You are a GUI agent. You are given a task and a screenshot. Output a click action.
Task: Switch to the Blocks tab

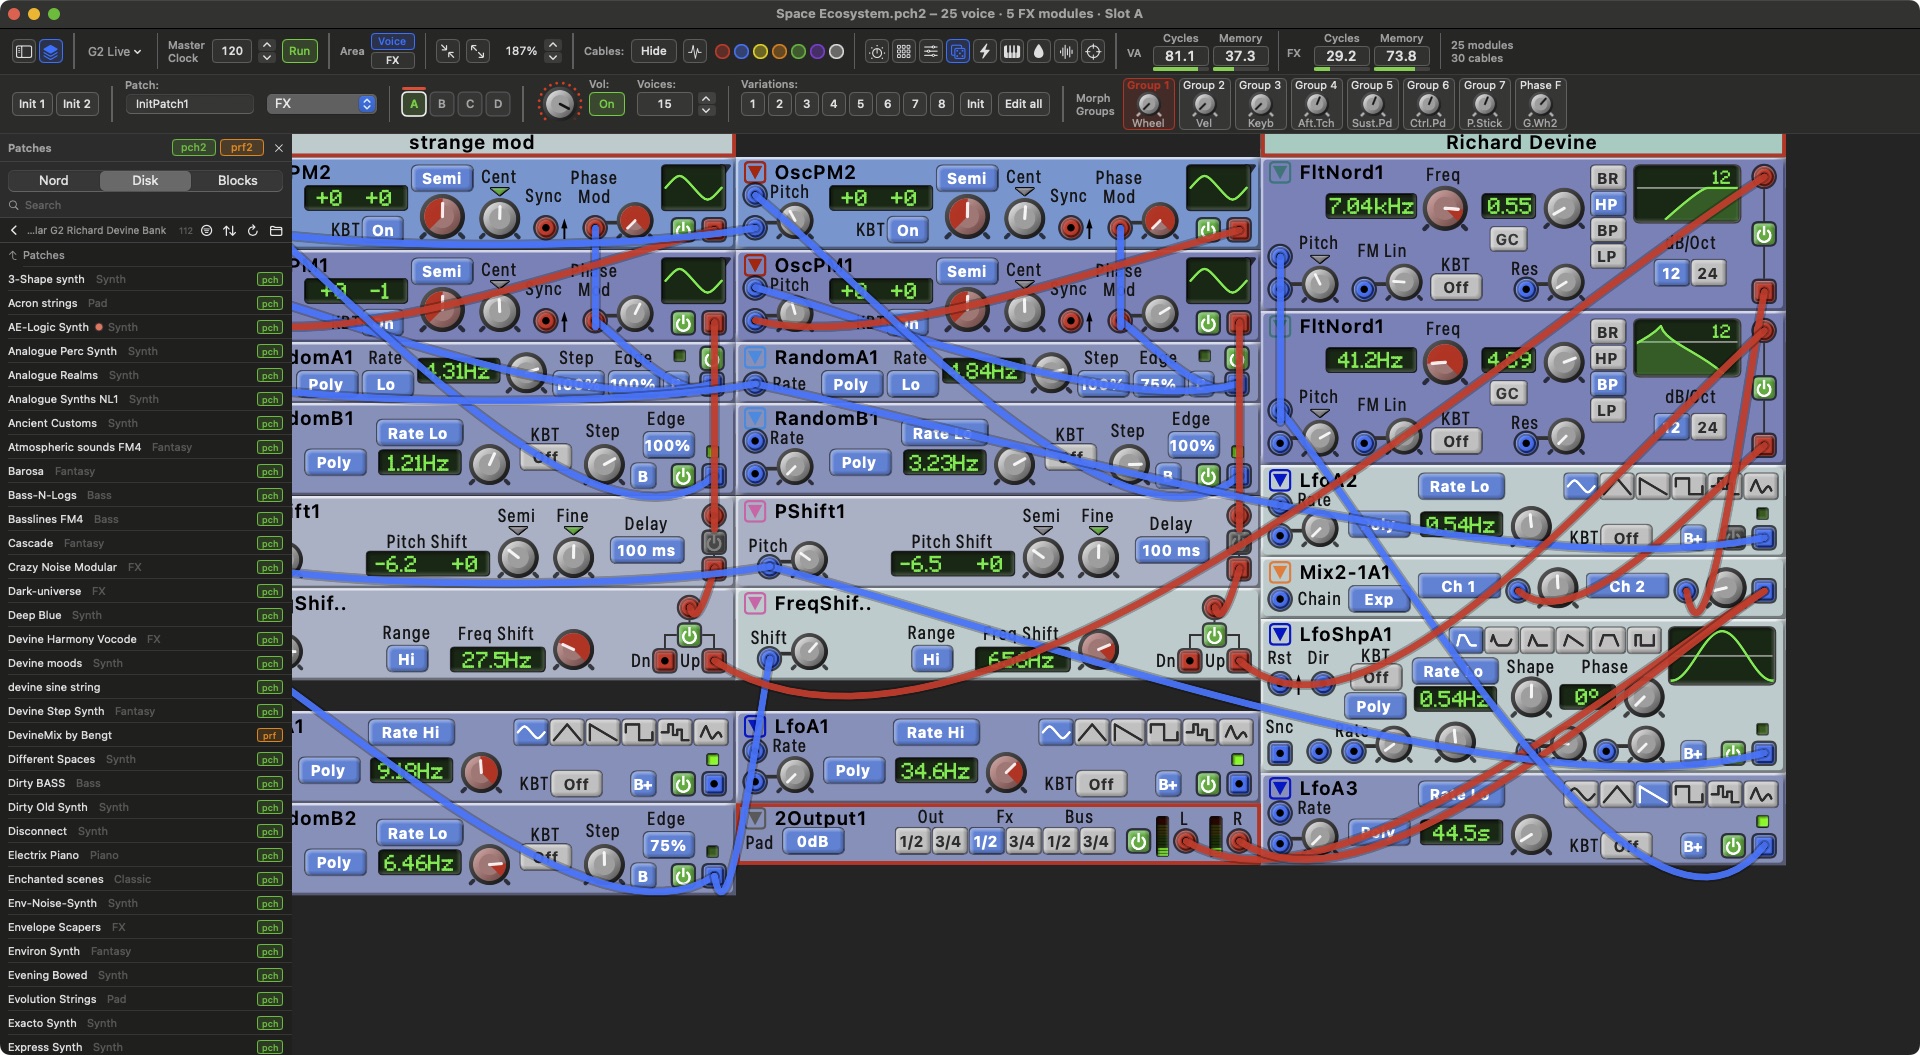237,180
